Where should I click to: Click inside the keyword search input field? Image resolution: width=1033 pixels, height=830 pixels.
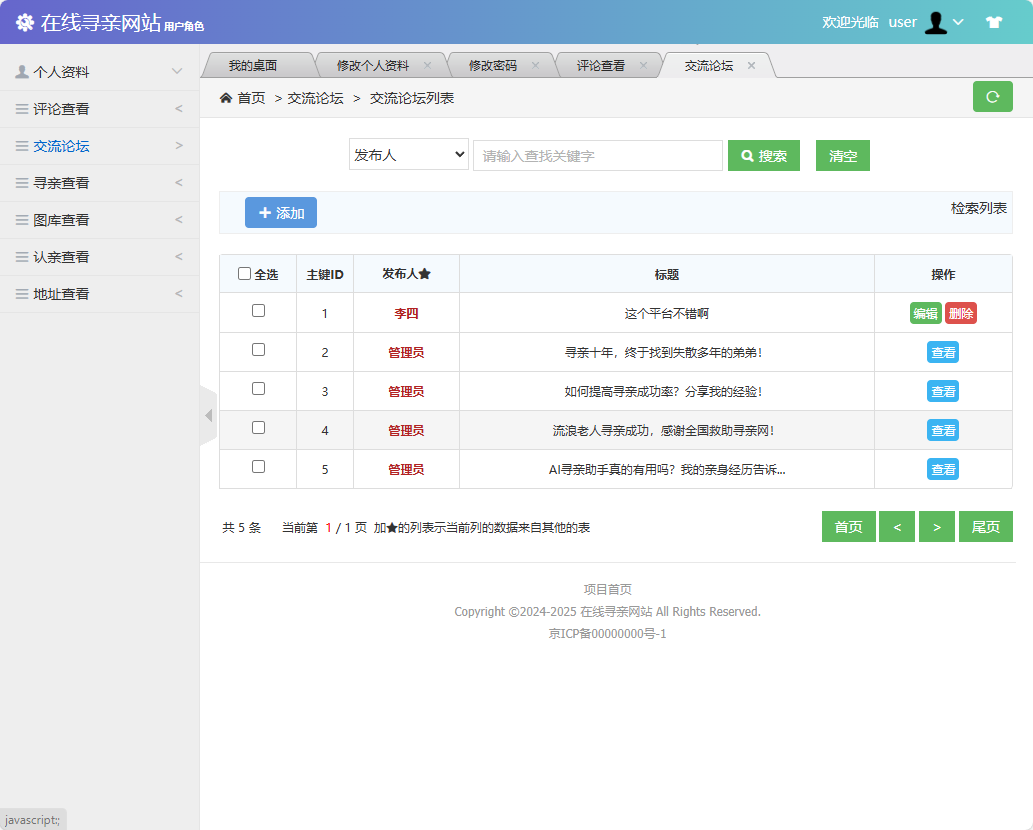click(597, 155)
